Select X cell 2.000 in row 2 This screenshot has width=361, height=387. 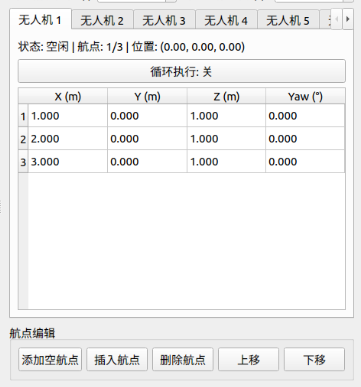[68, 138]
